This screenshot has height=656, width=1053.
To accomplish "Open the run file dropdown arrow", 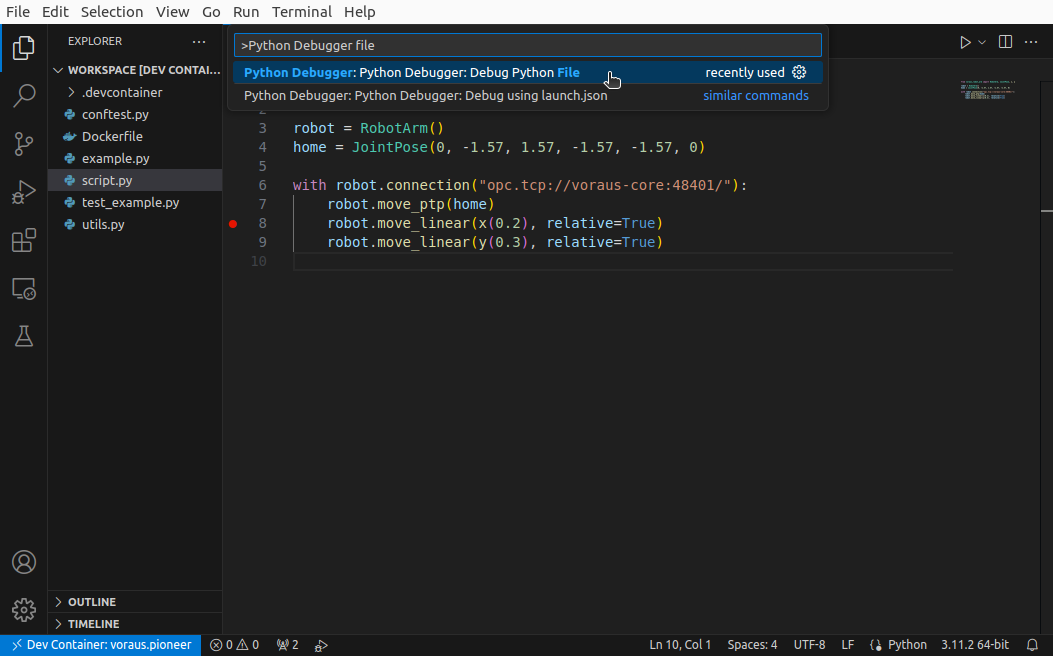I will tap(982, 42).
